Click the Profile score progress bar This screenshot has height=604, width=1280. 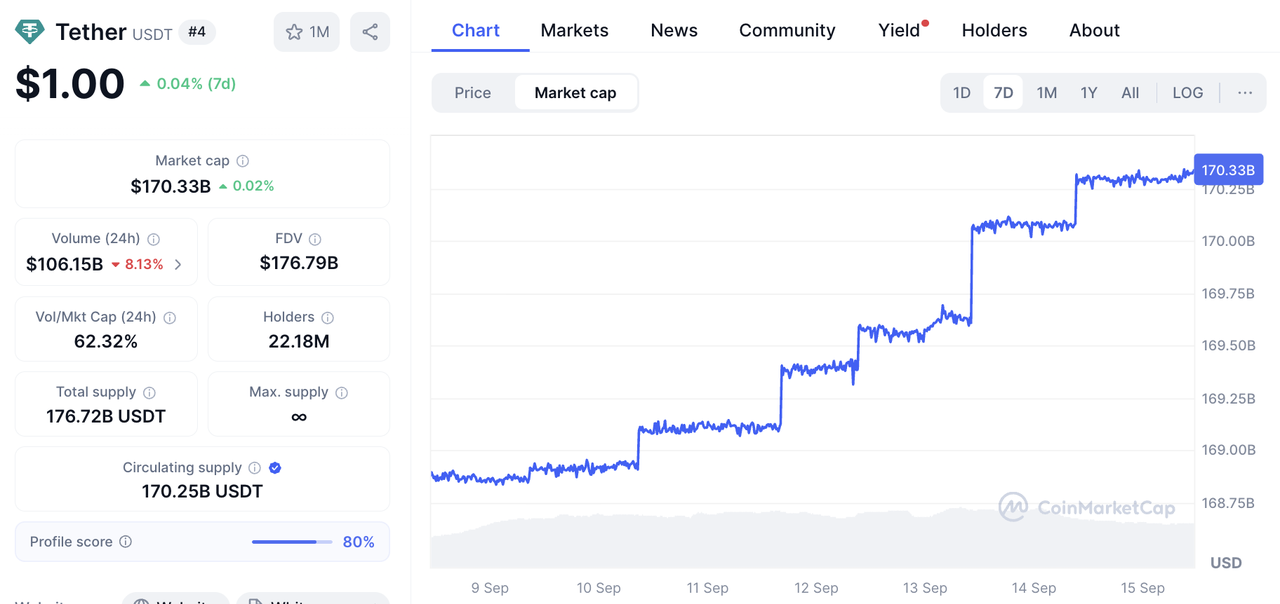click(x=292, y=542)
